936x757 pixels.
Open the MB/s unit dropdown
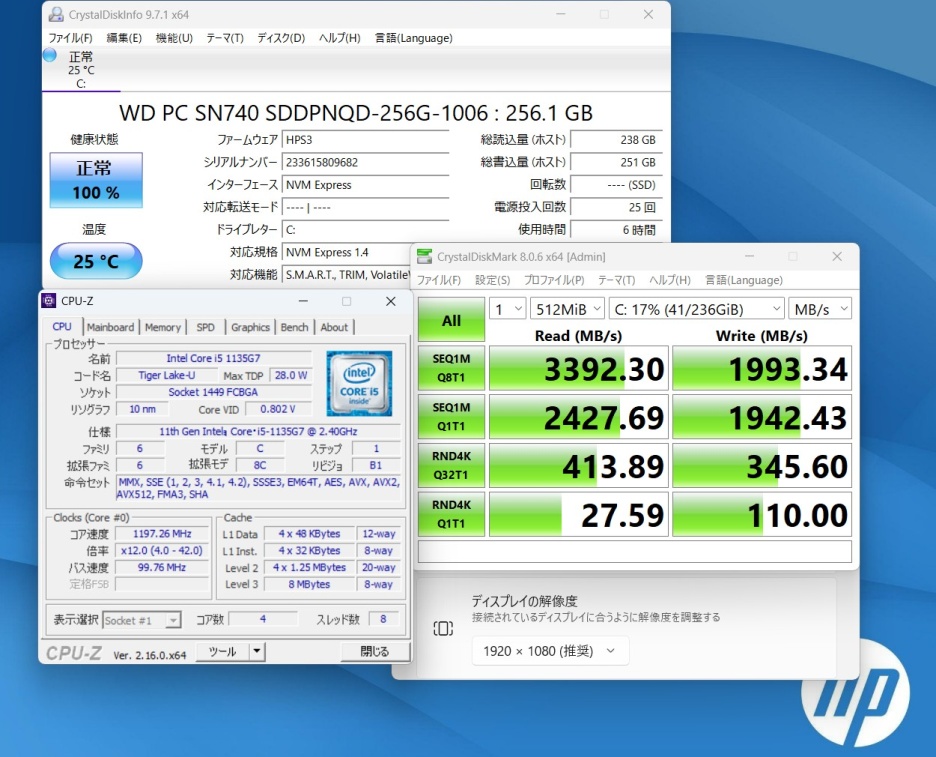(x=820, y=309)
